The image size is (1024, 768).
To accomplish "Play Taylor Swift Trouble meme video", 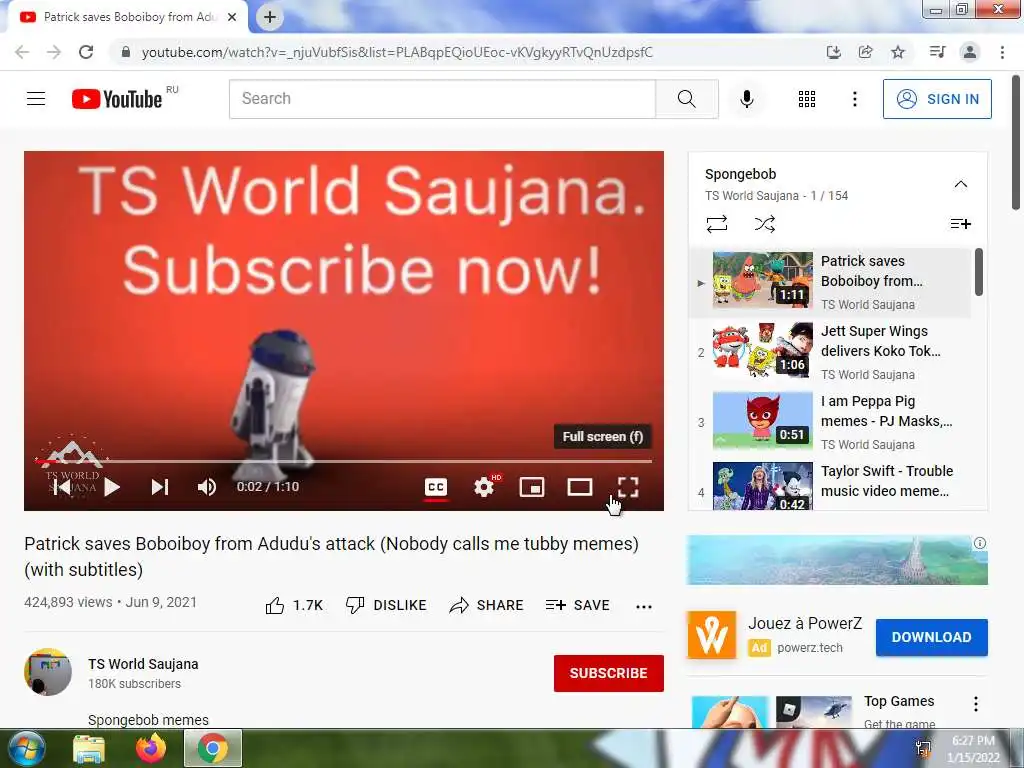I will (x=831, y=485).
